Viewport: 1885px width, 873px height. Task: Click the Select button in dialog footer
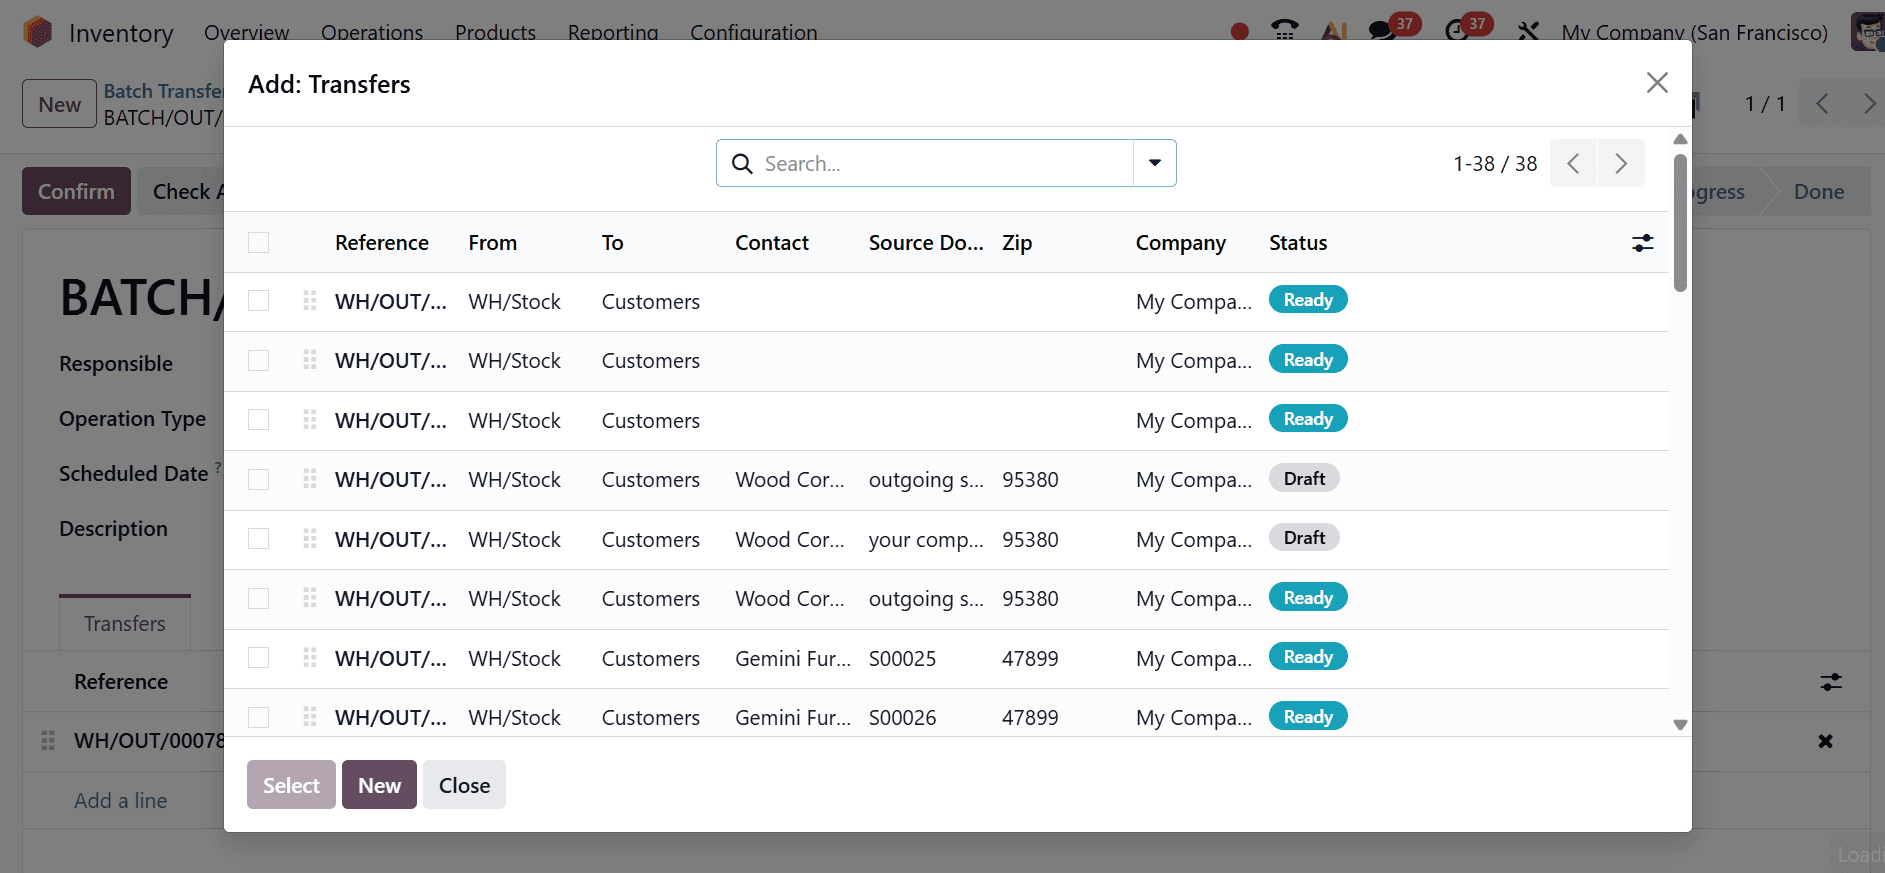291,785
